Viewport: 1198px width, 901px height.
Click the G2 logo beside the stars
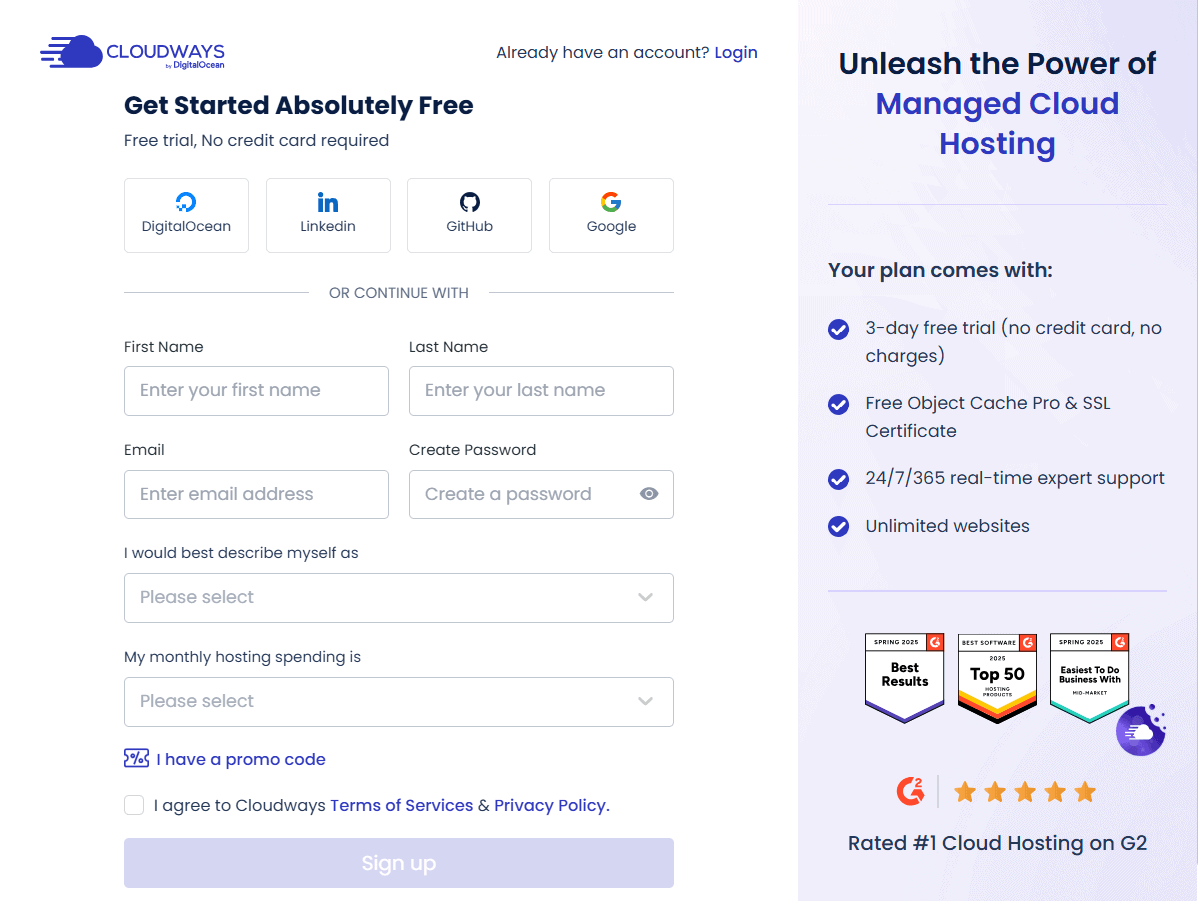pos(910,792)
